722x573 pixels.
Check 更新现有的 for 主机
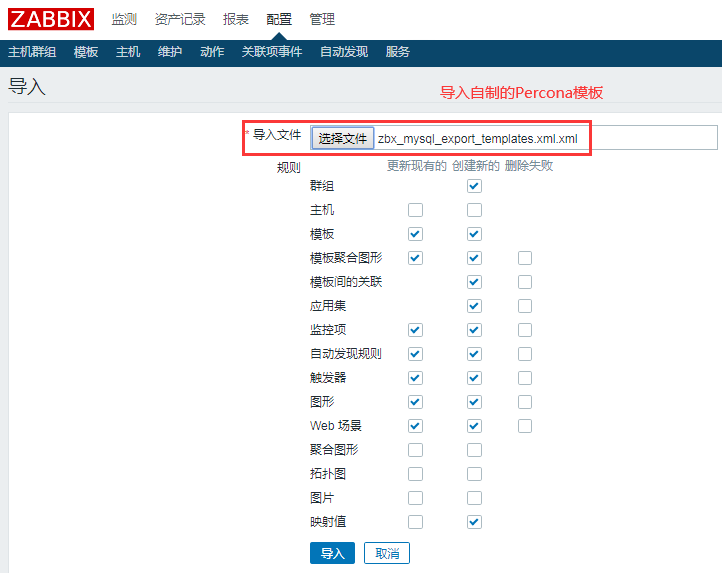[x=415, y=210]
